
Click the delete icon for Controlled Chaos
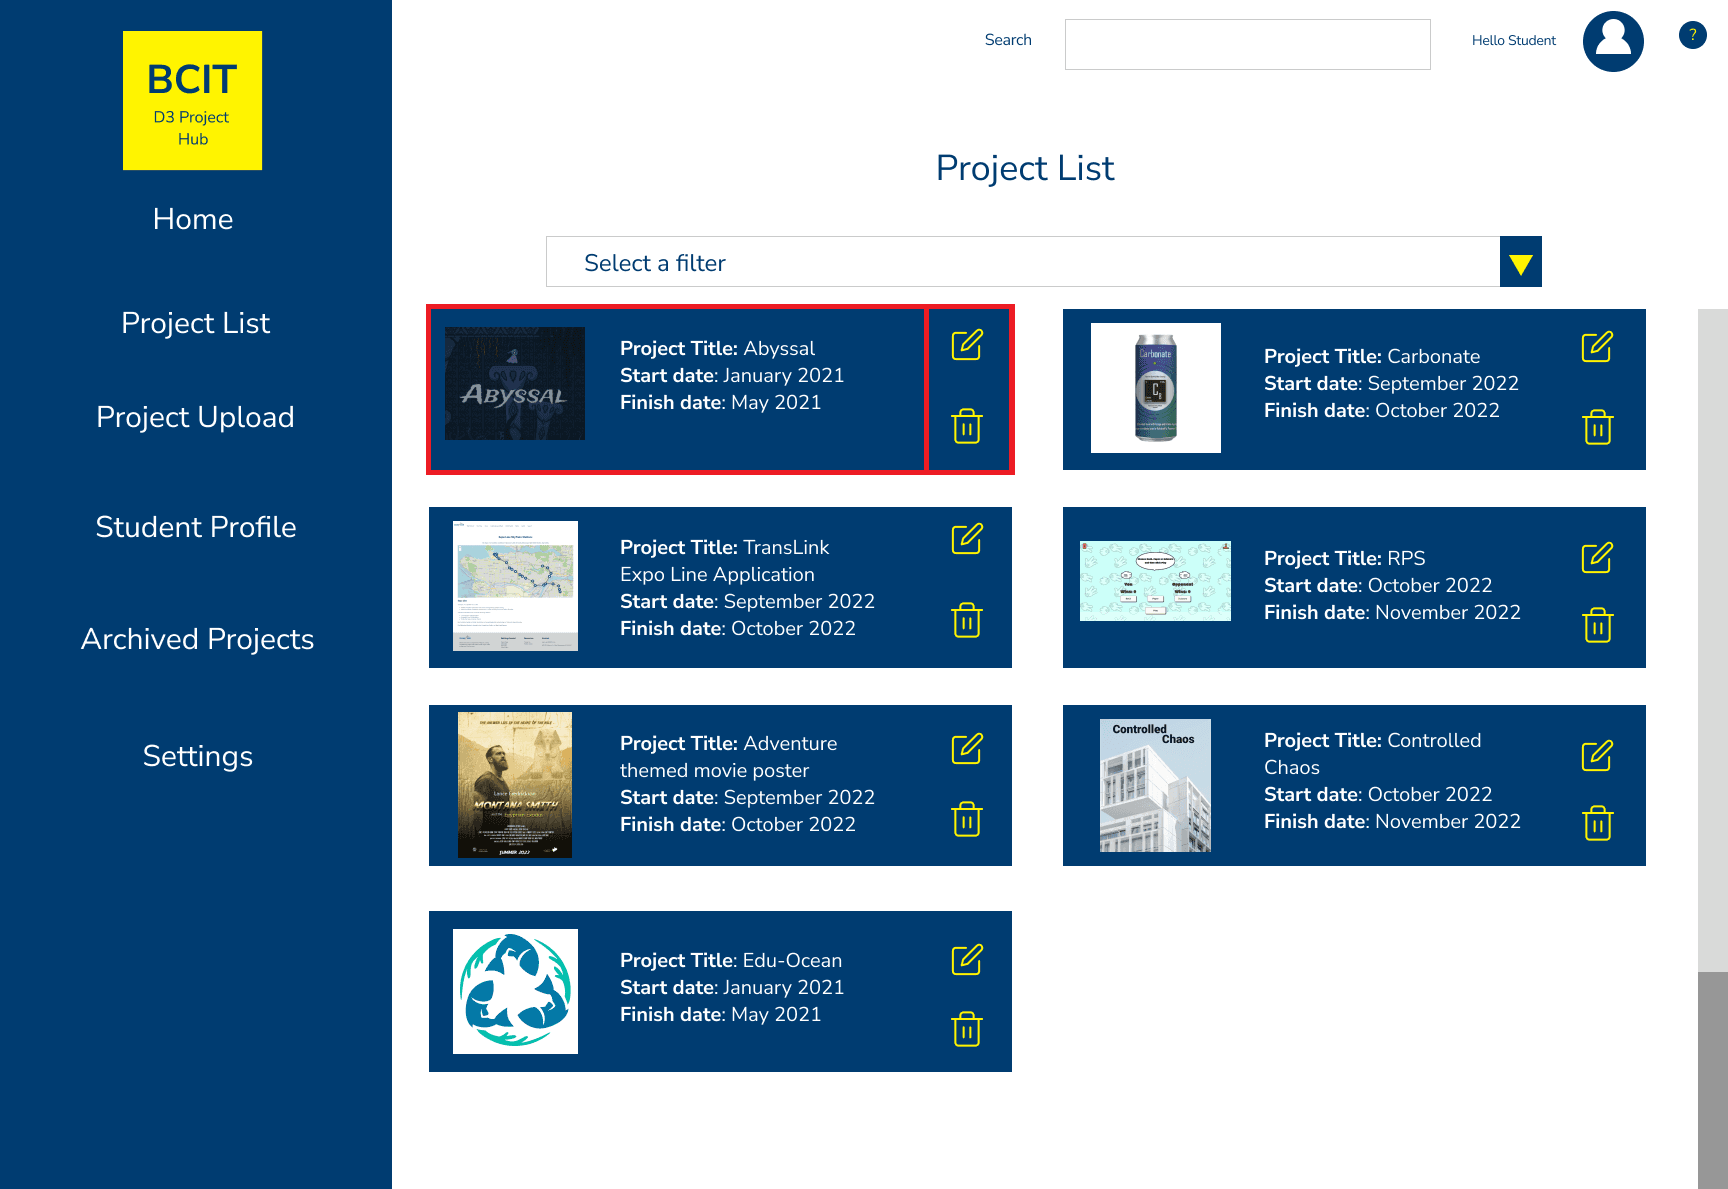click(1597, 823)
